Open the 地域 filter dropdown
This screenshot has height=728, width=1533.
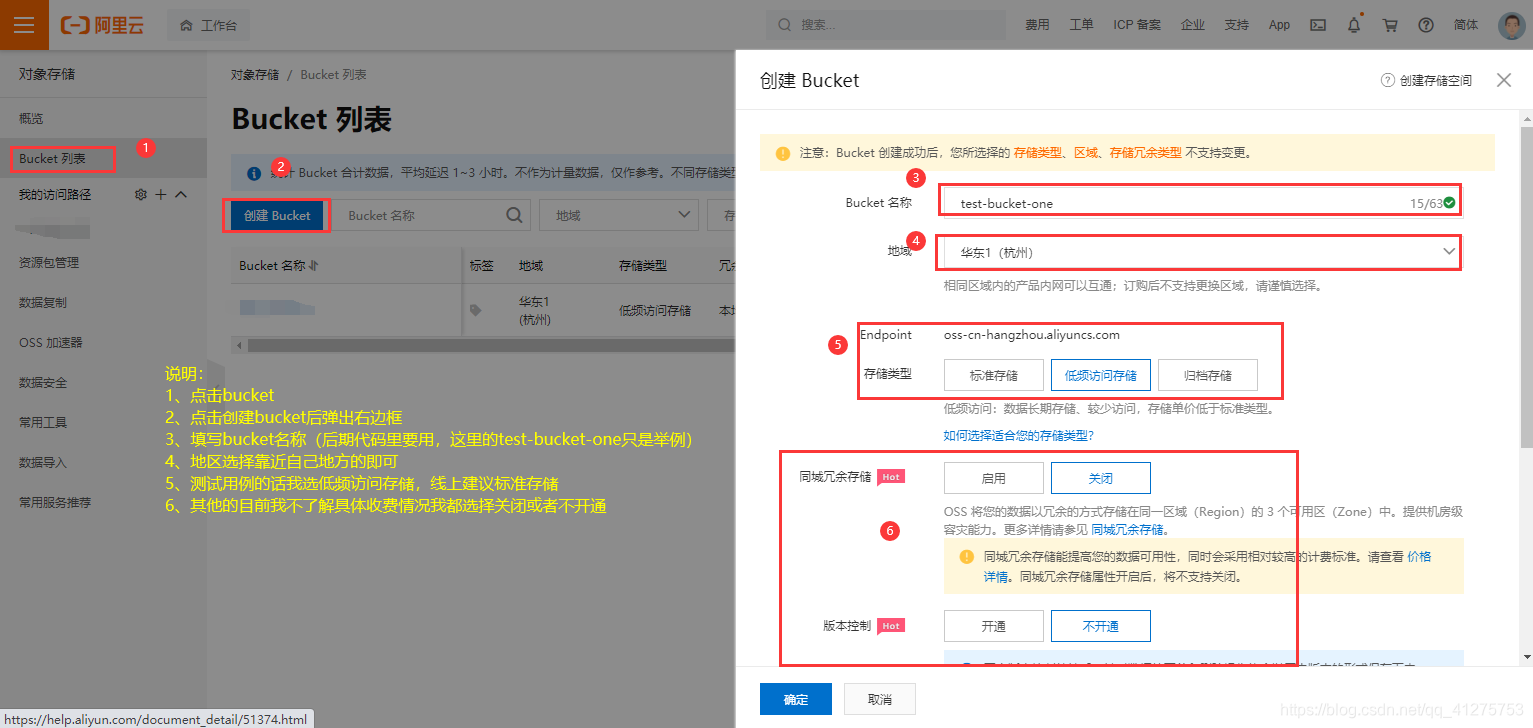click(618, 215)
